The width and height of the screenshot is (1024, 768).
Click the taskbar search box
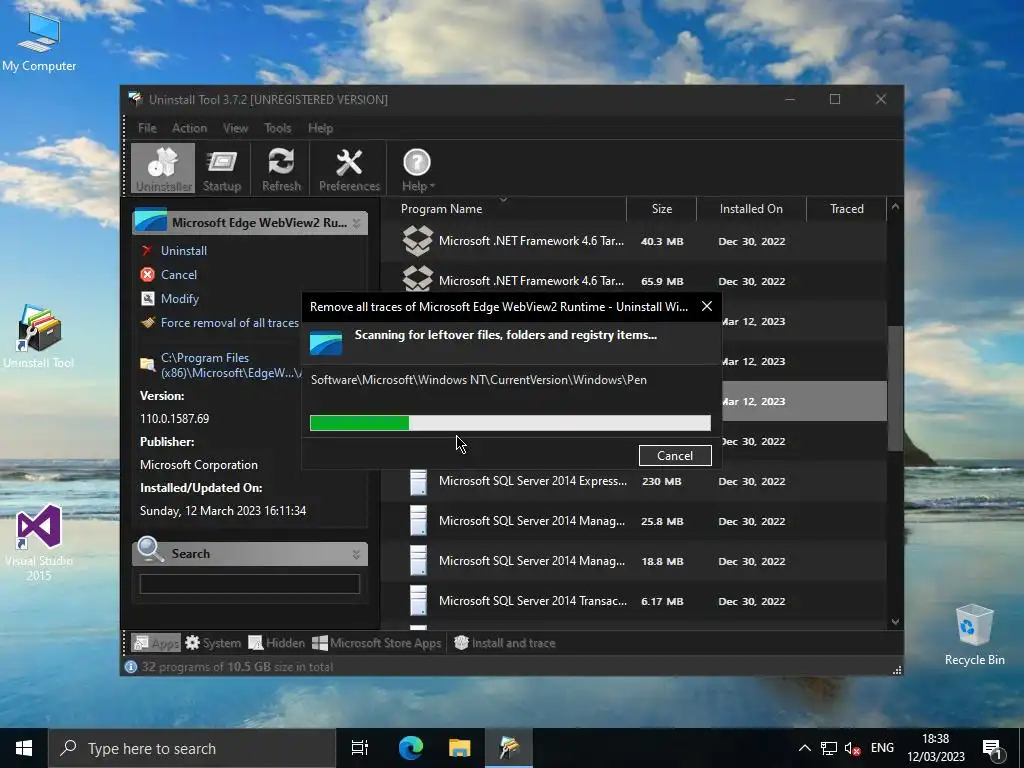(x=191, y=748)
